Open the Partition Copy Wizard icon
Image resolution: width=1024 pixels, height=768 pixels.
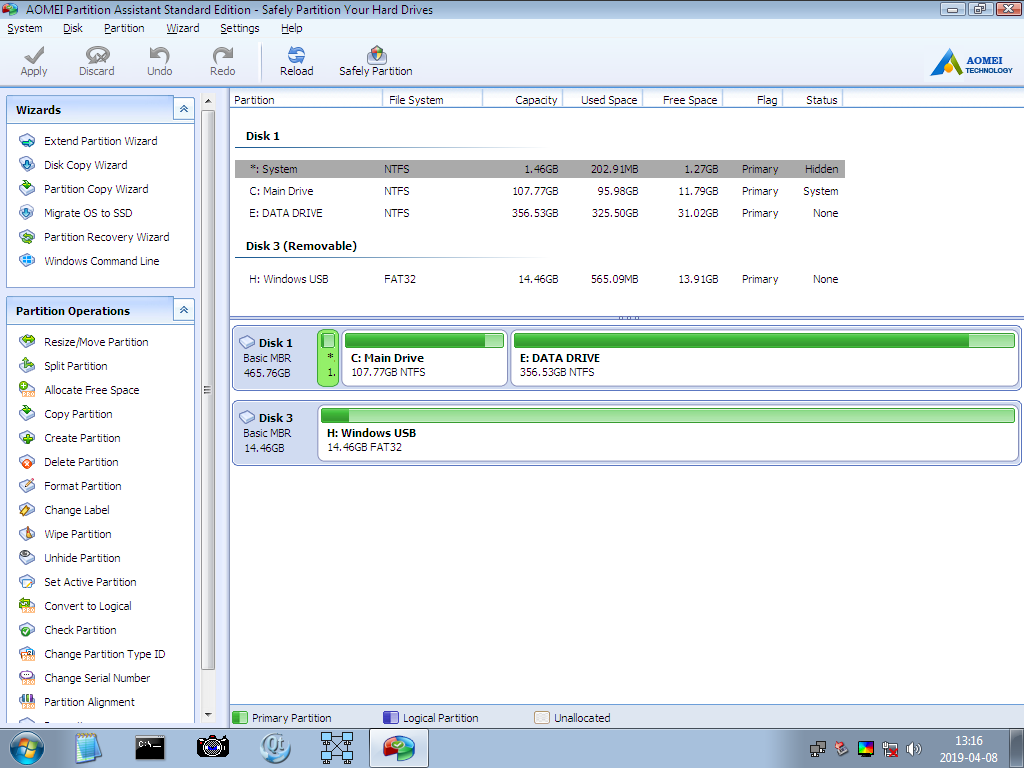click(x=27, y=189)
